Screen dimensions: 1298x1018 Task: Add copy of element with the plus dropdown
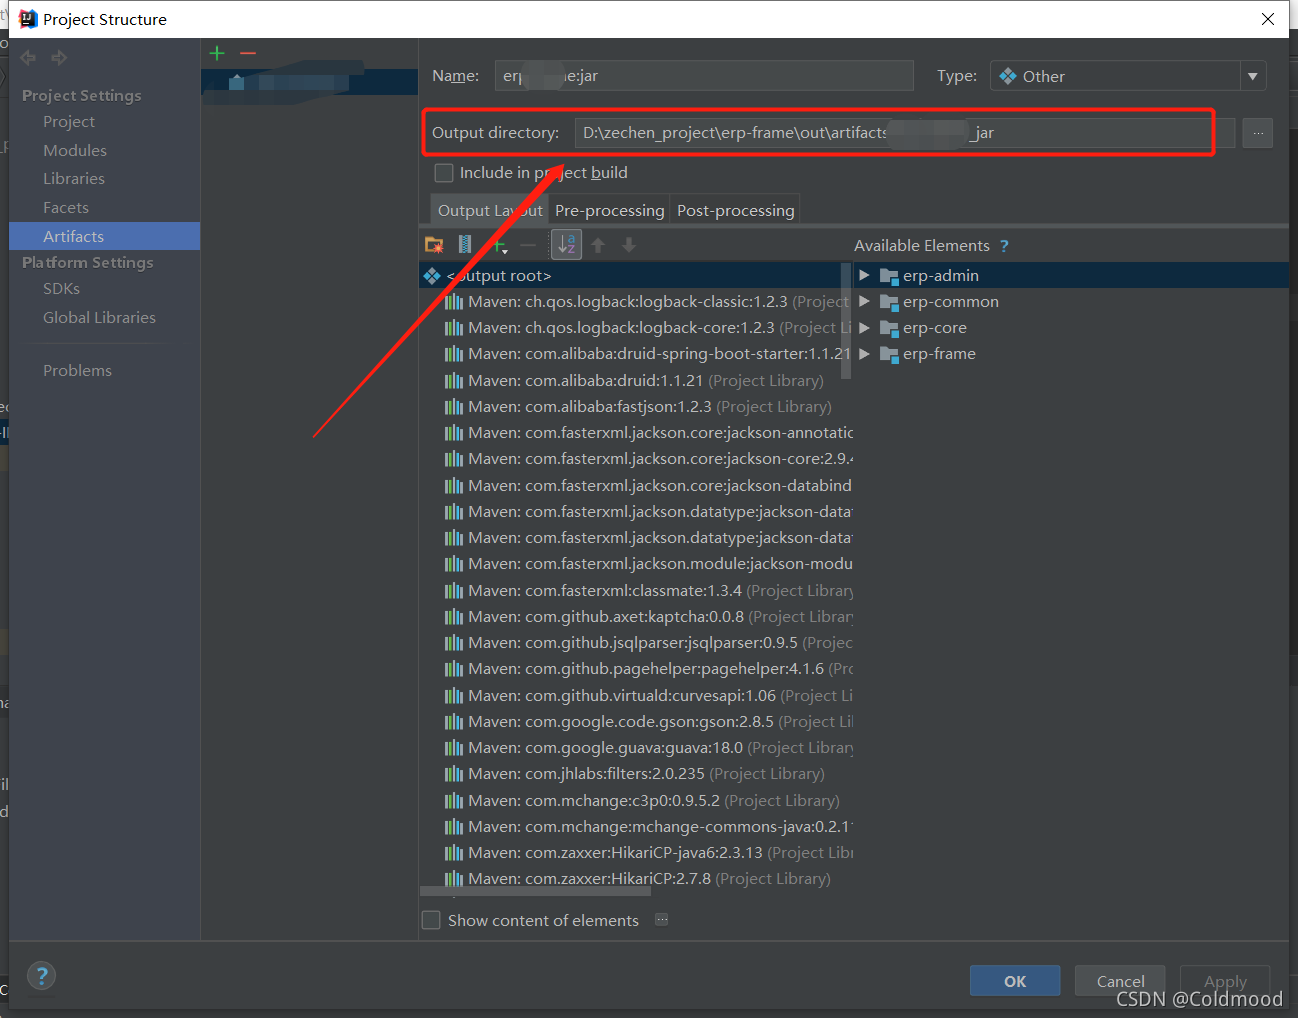pos(498,245)
